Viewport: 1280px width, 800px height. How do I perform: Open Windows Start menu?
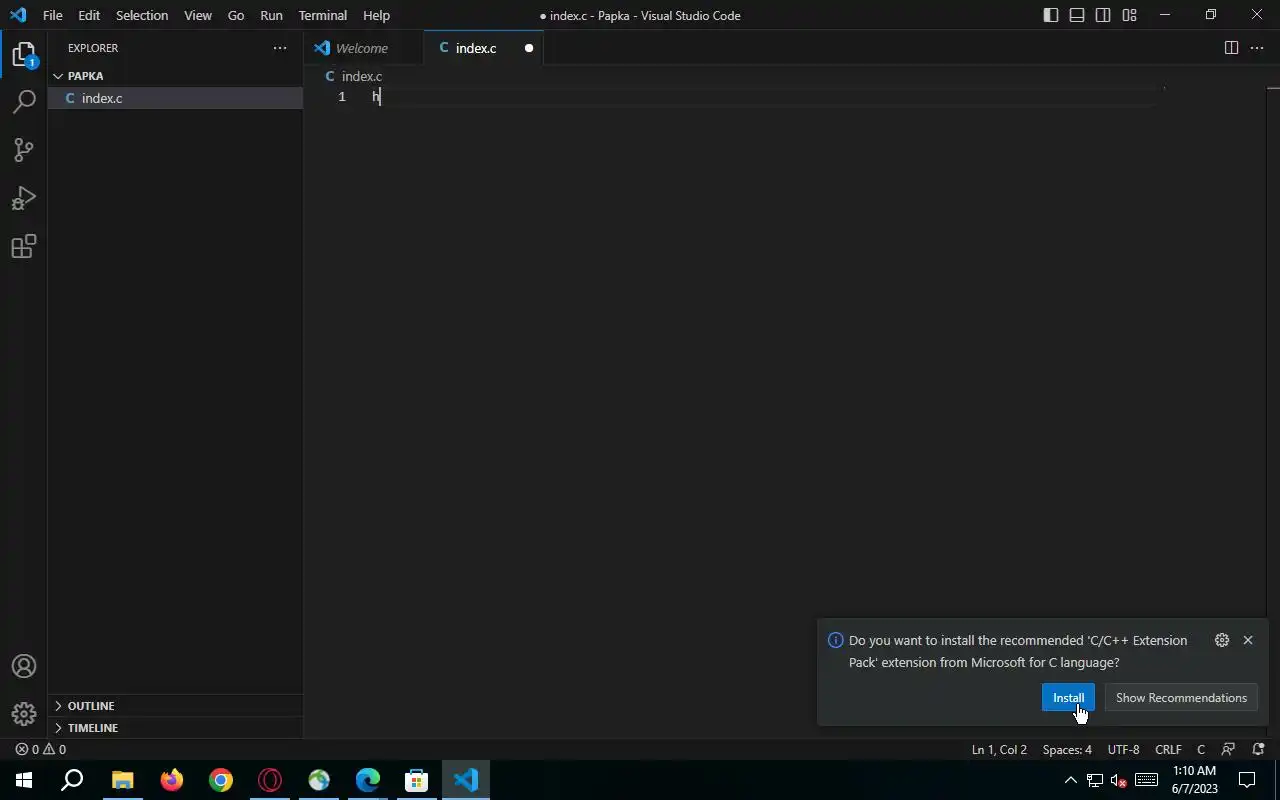(x=24, y=780)
